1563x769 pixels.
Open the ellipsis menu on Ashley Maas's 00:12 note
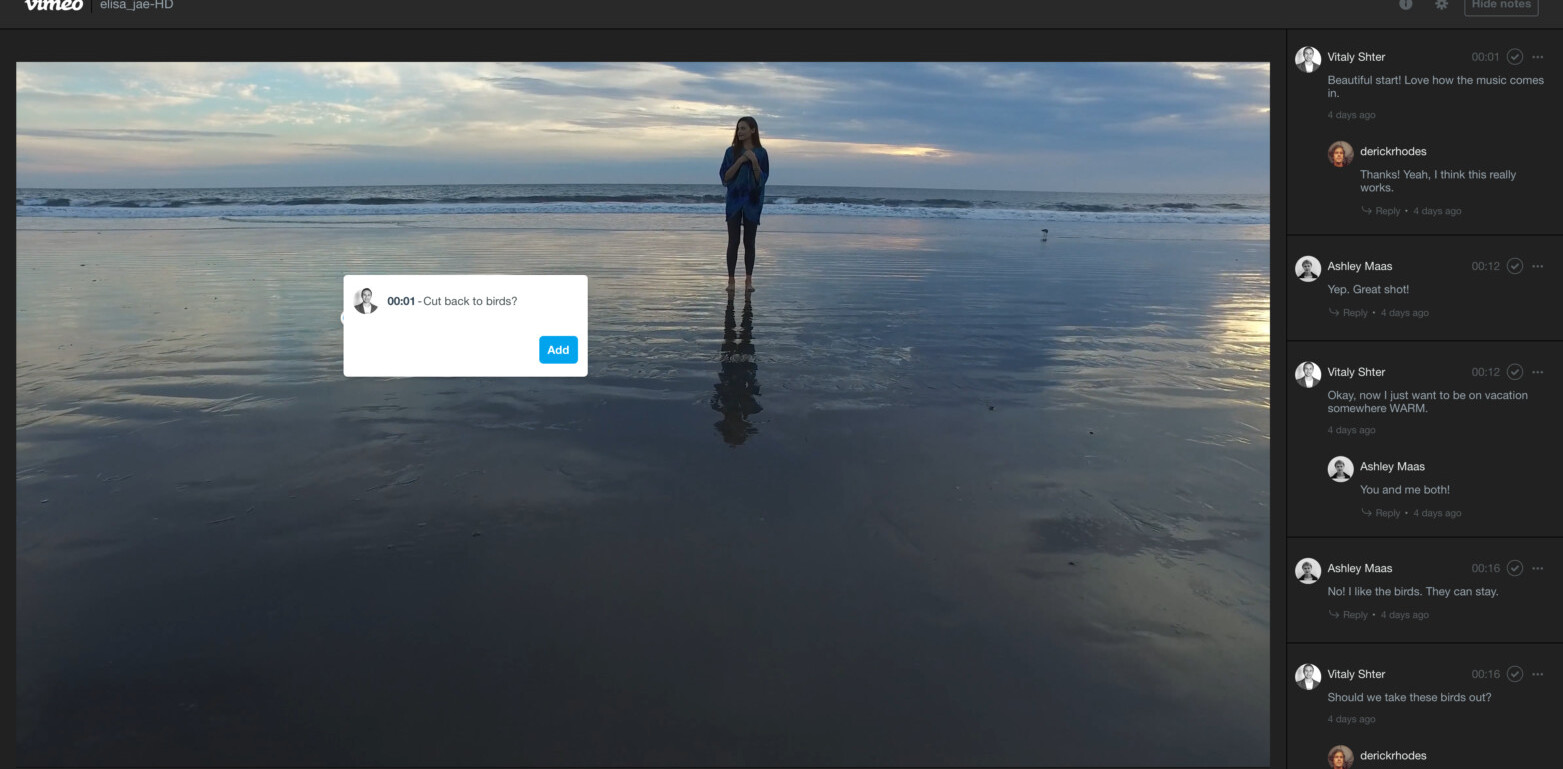[1538, 266]
